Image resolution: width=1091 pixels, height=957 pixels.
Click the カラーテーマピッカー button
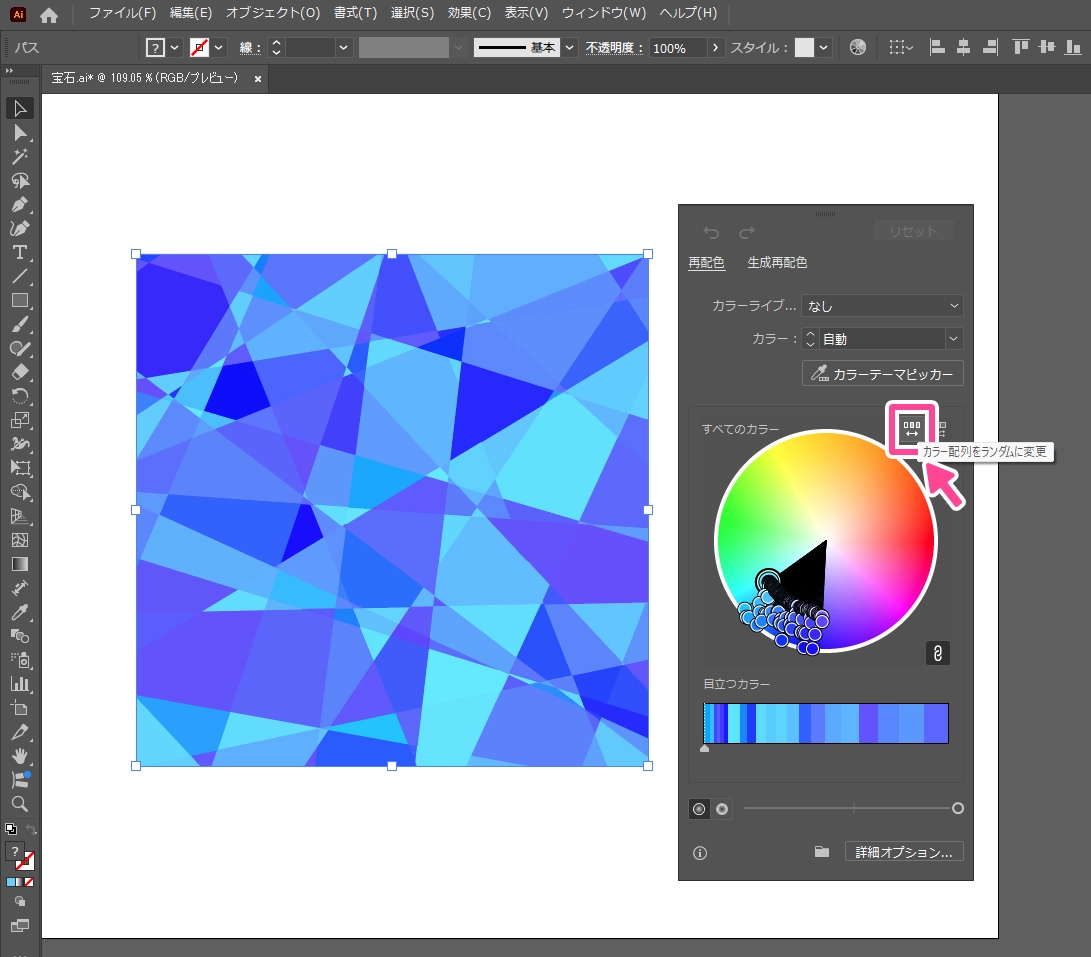click(882, 374)
